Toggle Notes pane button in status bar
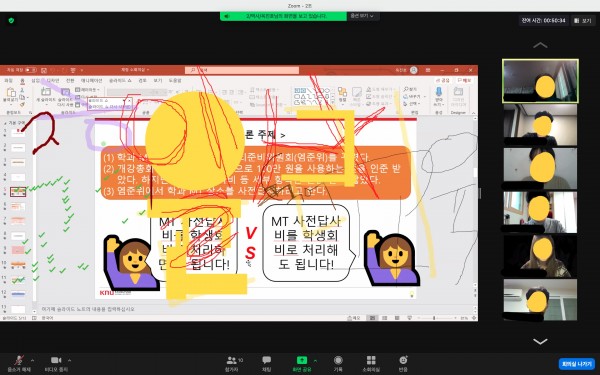600x375 pixels. click(354, 318)
